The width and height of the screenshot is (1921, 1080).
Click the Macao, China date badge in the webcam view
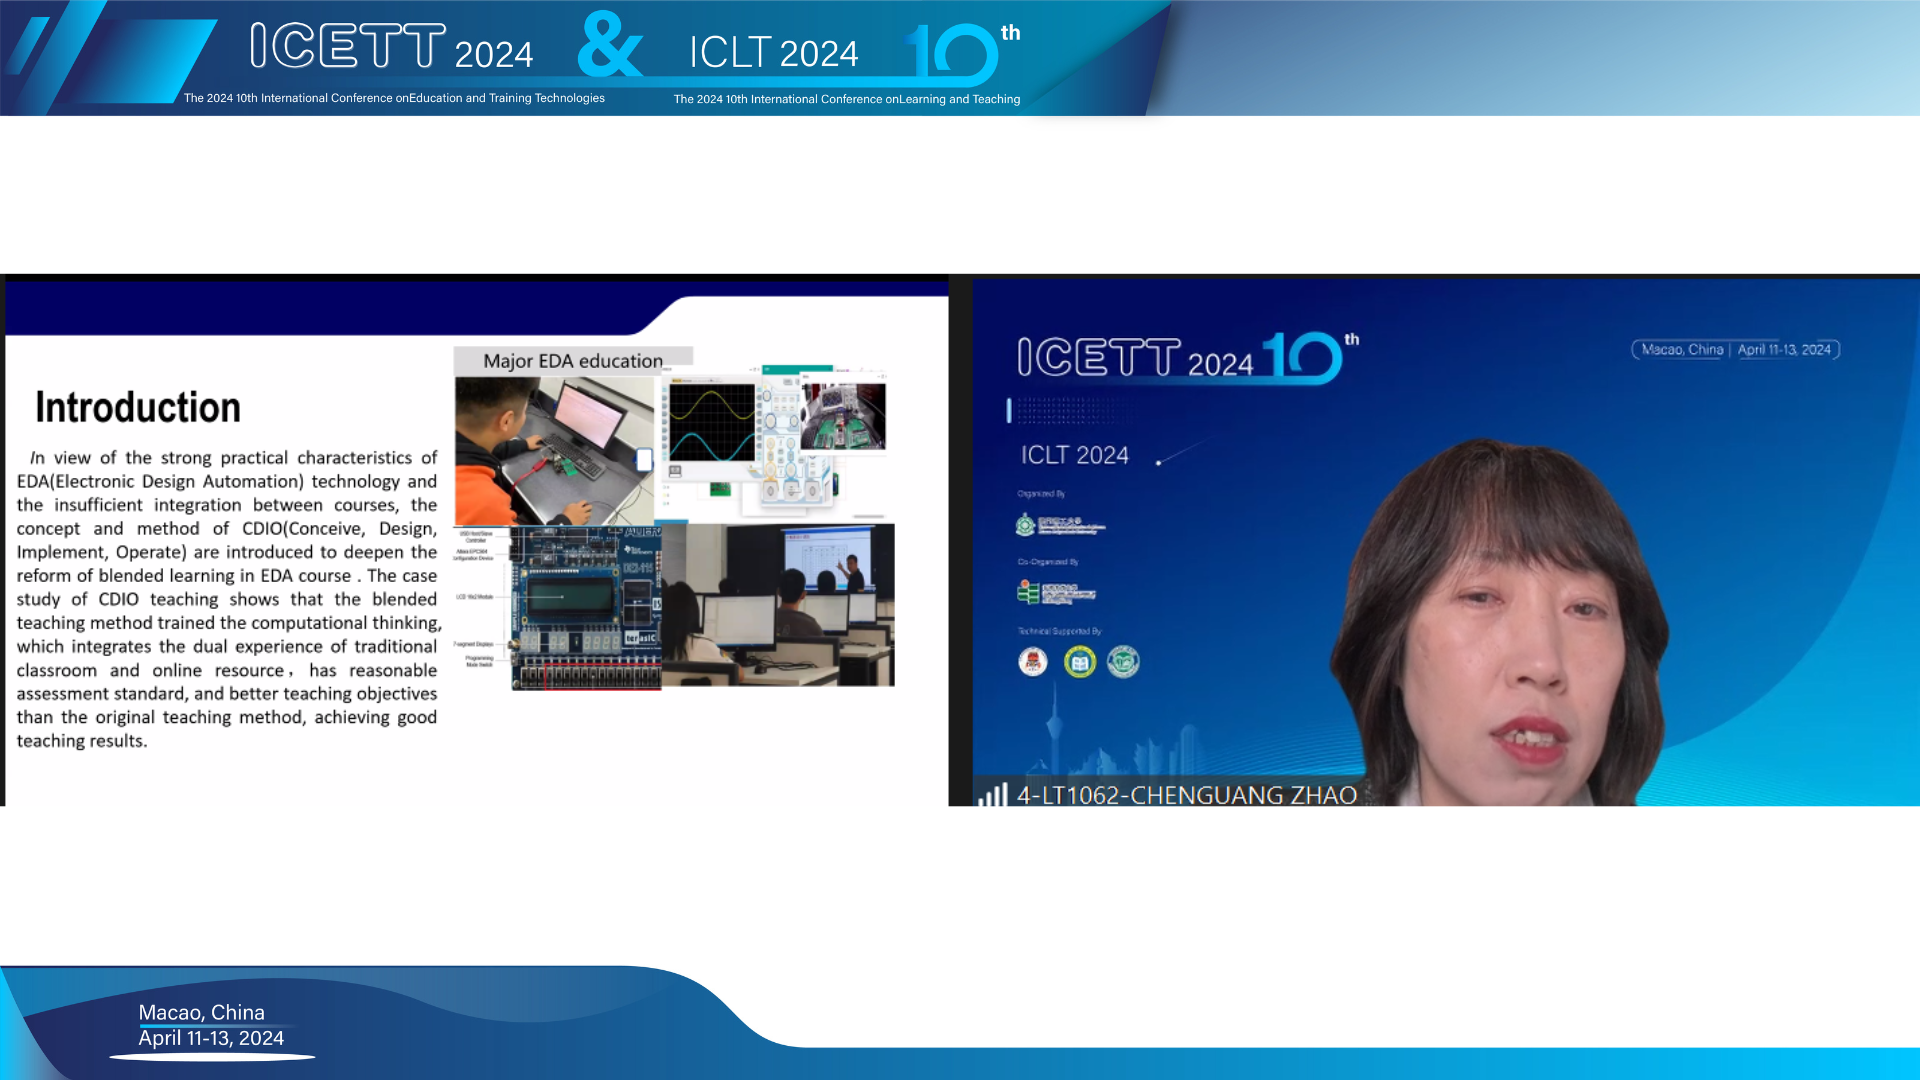[x=1735, y=350]
